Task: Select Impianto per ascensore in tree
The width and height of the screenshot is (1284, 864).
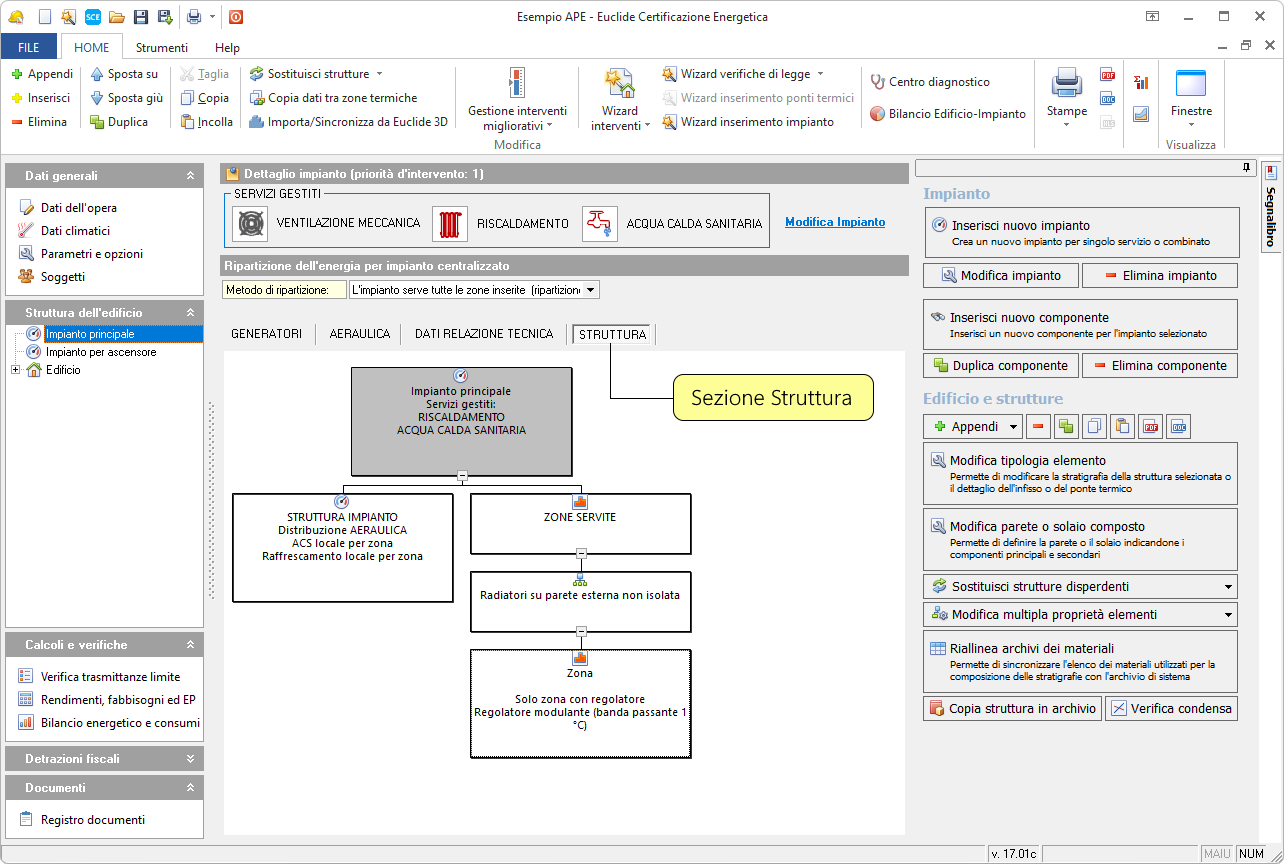Action: click(x=100, y=352)
